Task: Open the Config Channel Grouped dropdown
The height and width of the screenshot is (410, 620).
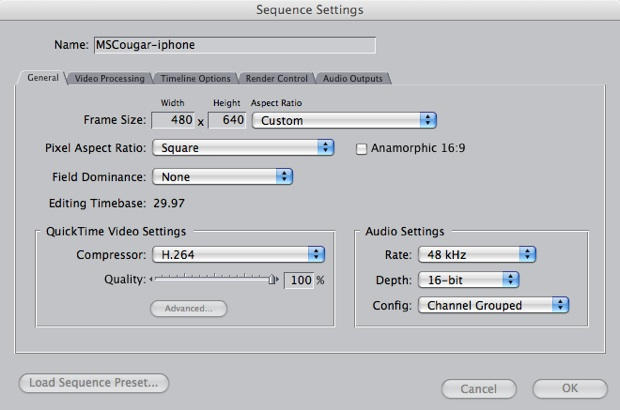Action: click(x=493, y=305)
